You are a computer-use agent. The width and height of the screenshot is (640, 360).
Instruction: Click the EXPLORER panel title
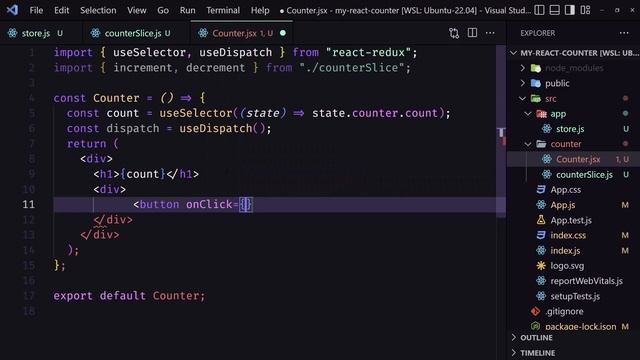pos(538,33)
